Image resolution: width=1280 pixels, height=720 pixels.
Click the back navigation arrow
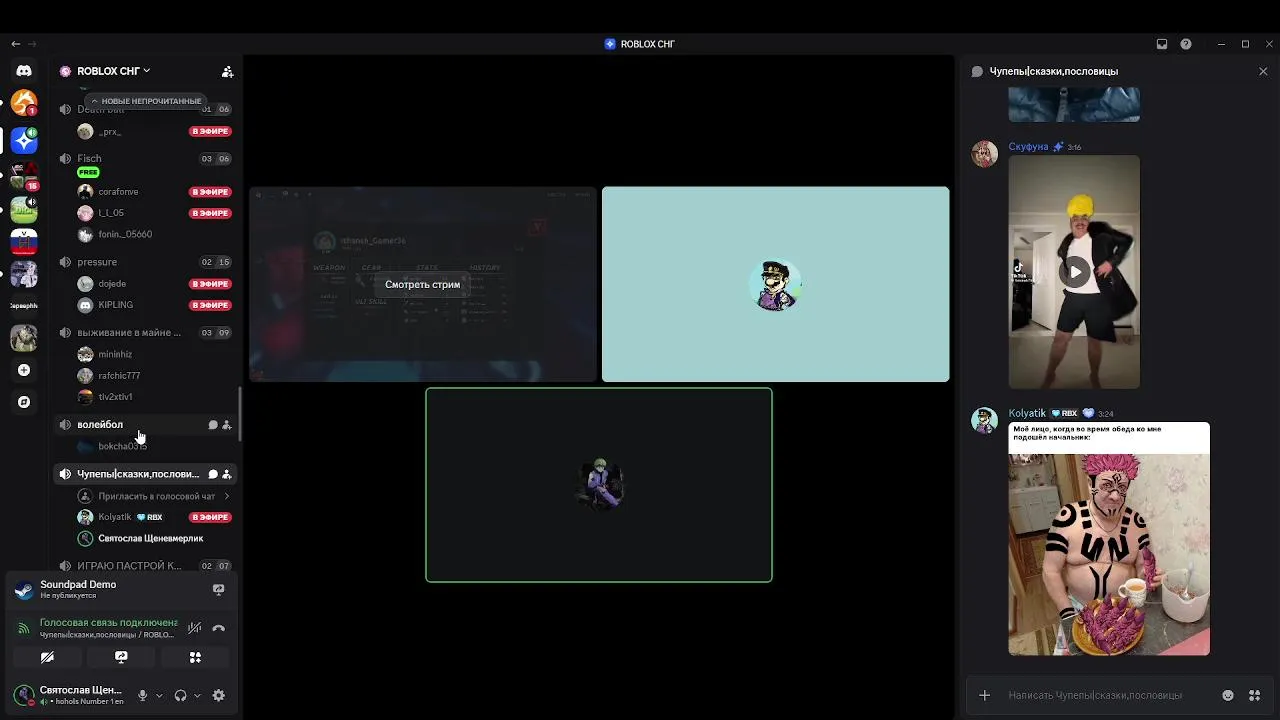click(x=15, y=44)
